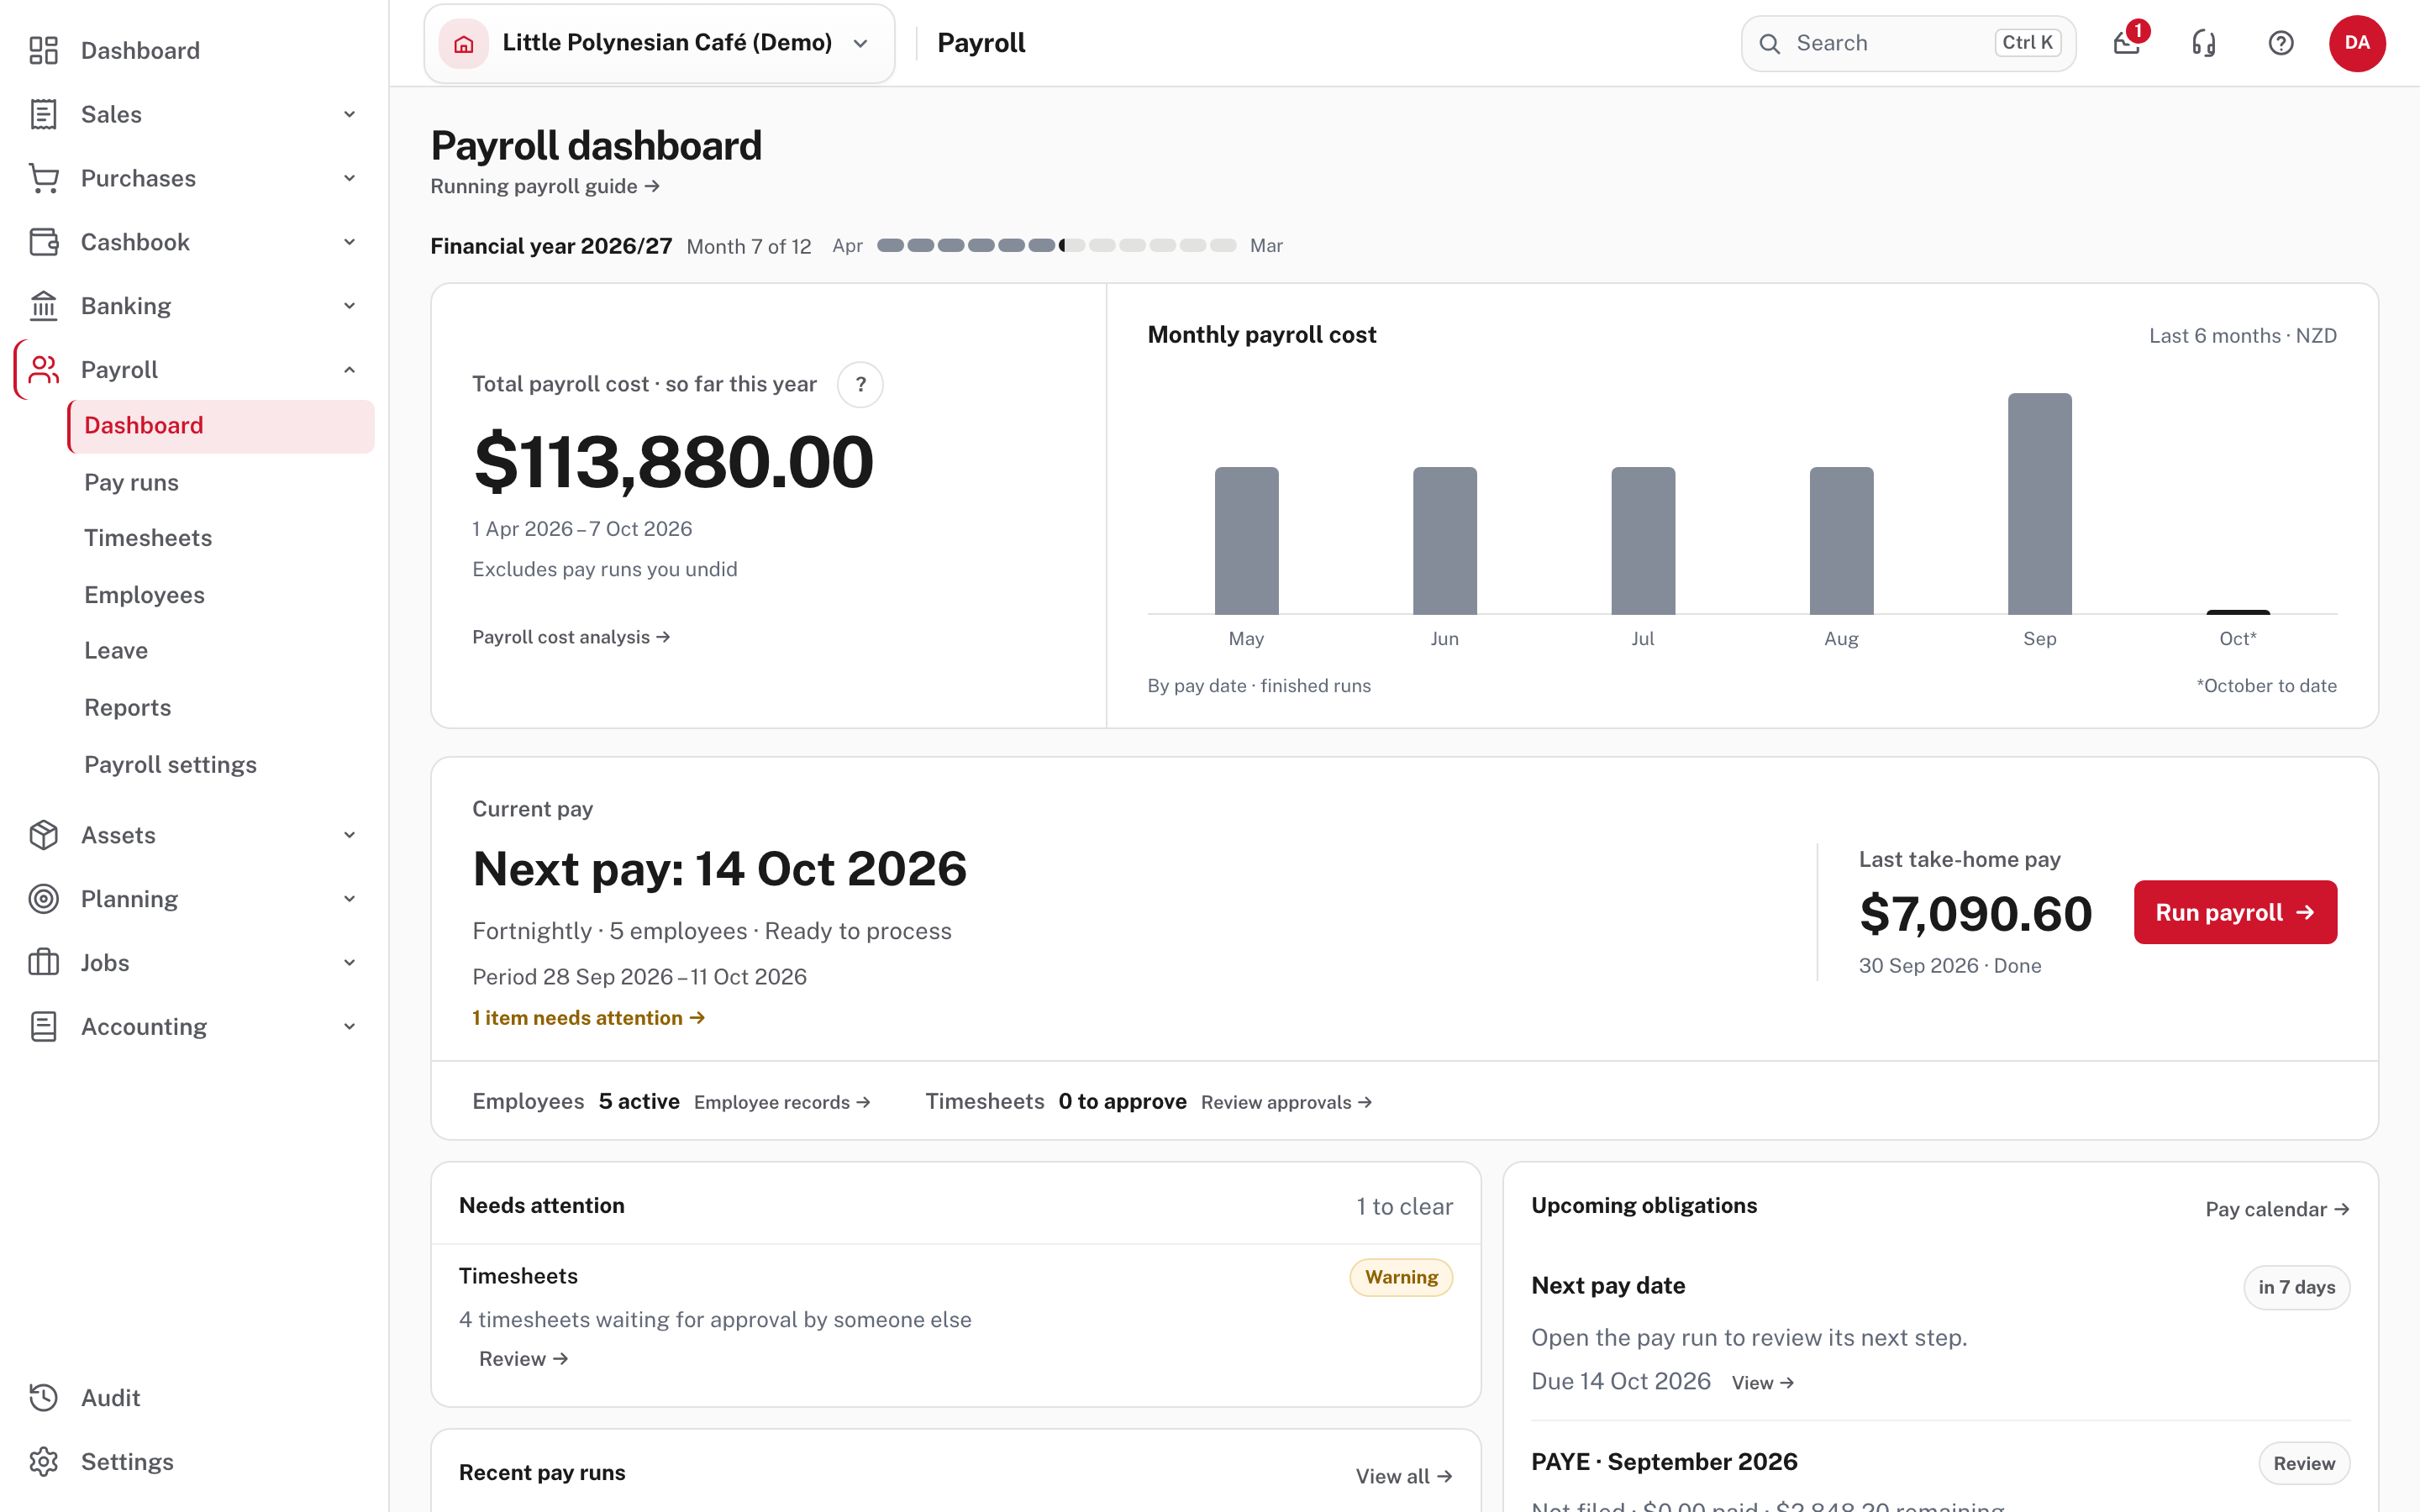Click the Cashbook wallet icon

point(43,242)
